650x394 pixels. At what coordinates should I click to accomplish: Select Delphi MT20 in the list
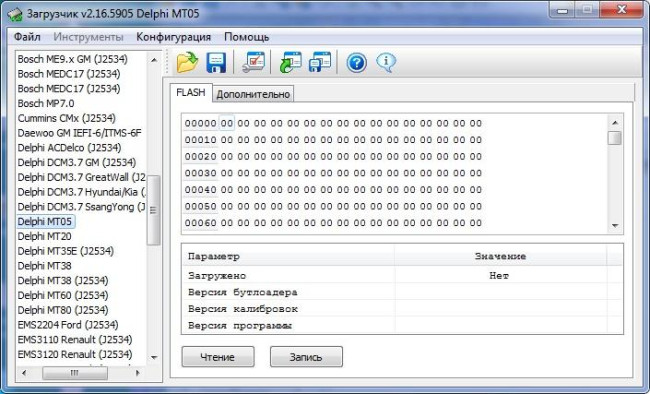click(x=44, y=236)
